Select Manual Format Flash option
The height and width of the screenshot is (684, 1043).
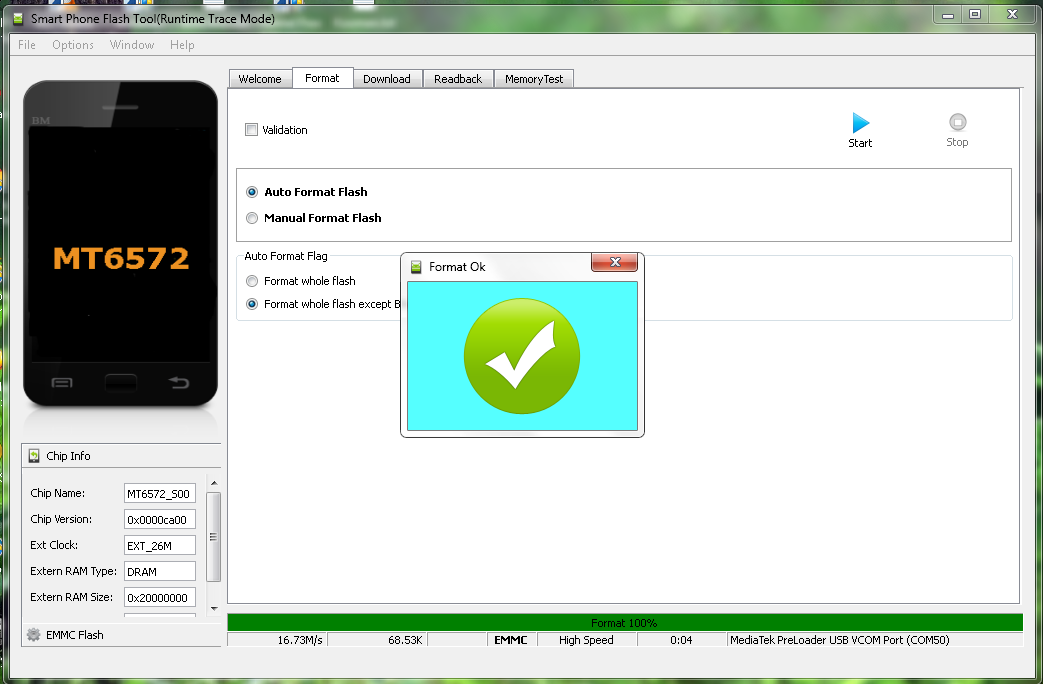[252, 218]
